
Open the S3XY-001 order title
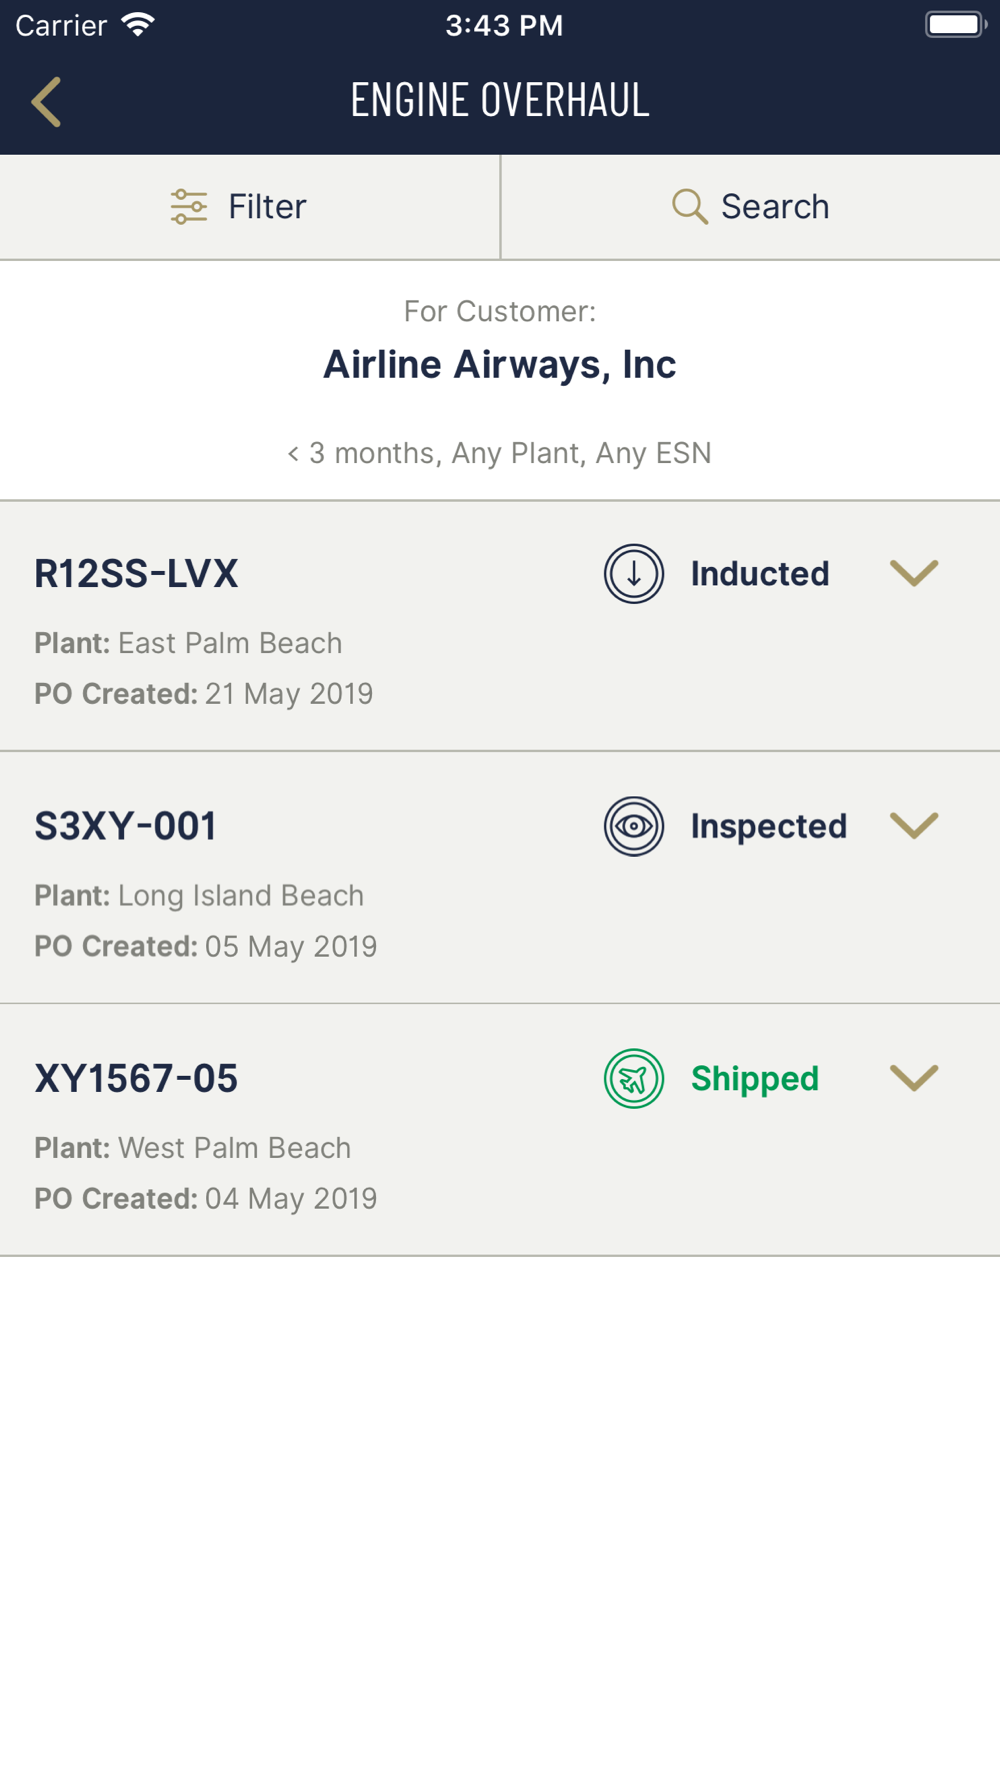(126, 826)
